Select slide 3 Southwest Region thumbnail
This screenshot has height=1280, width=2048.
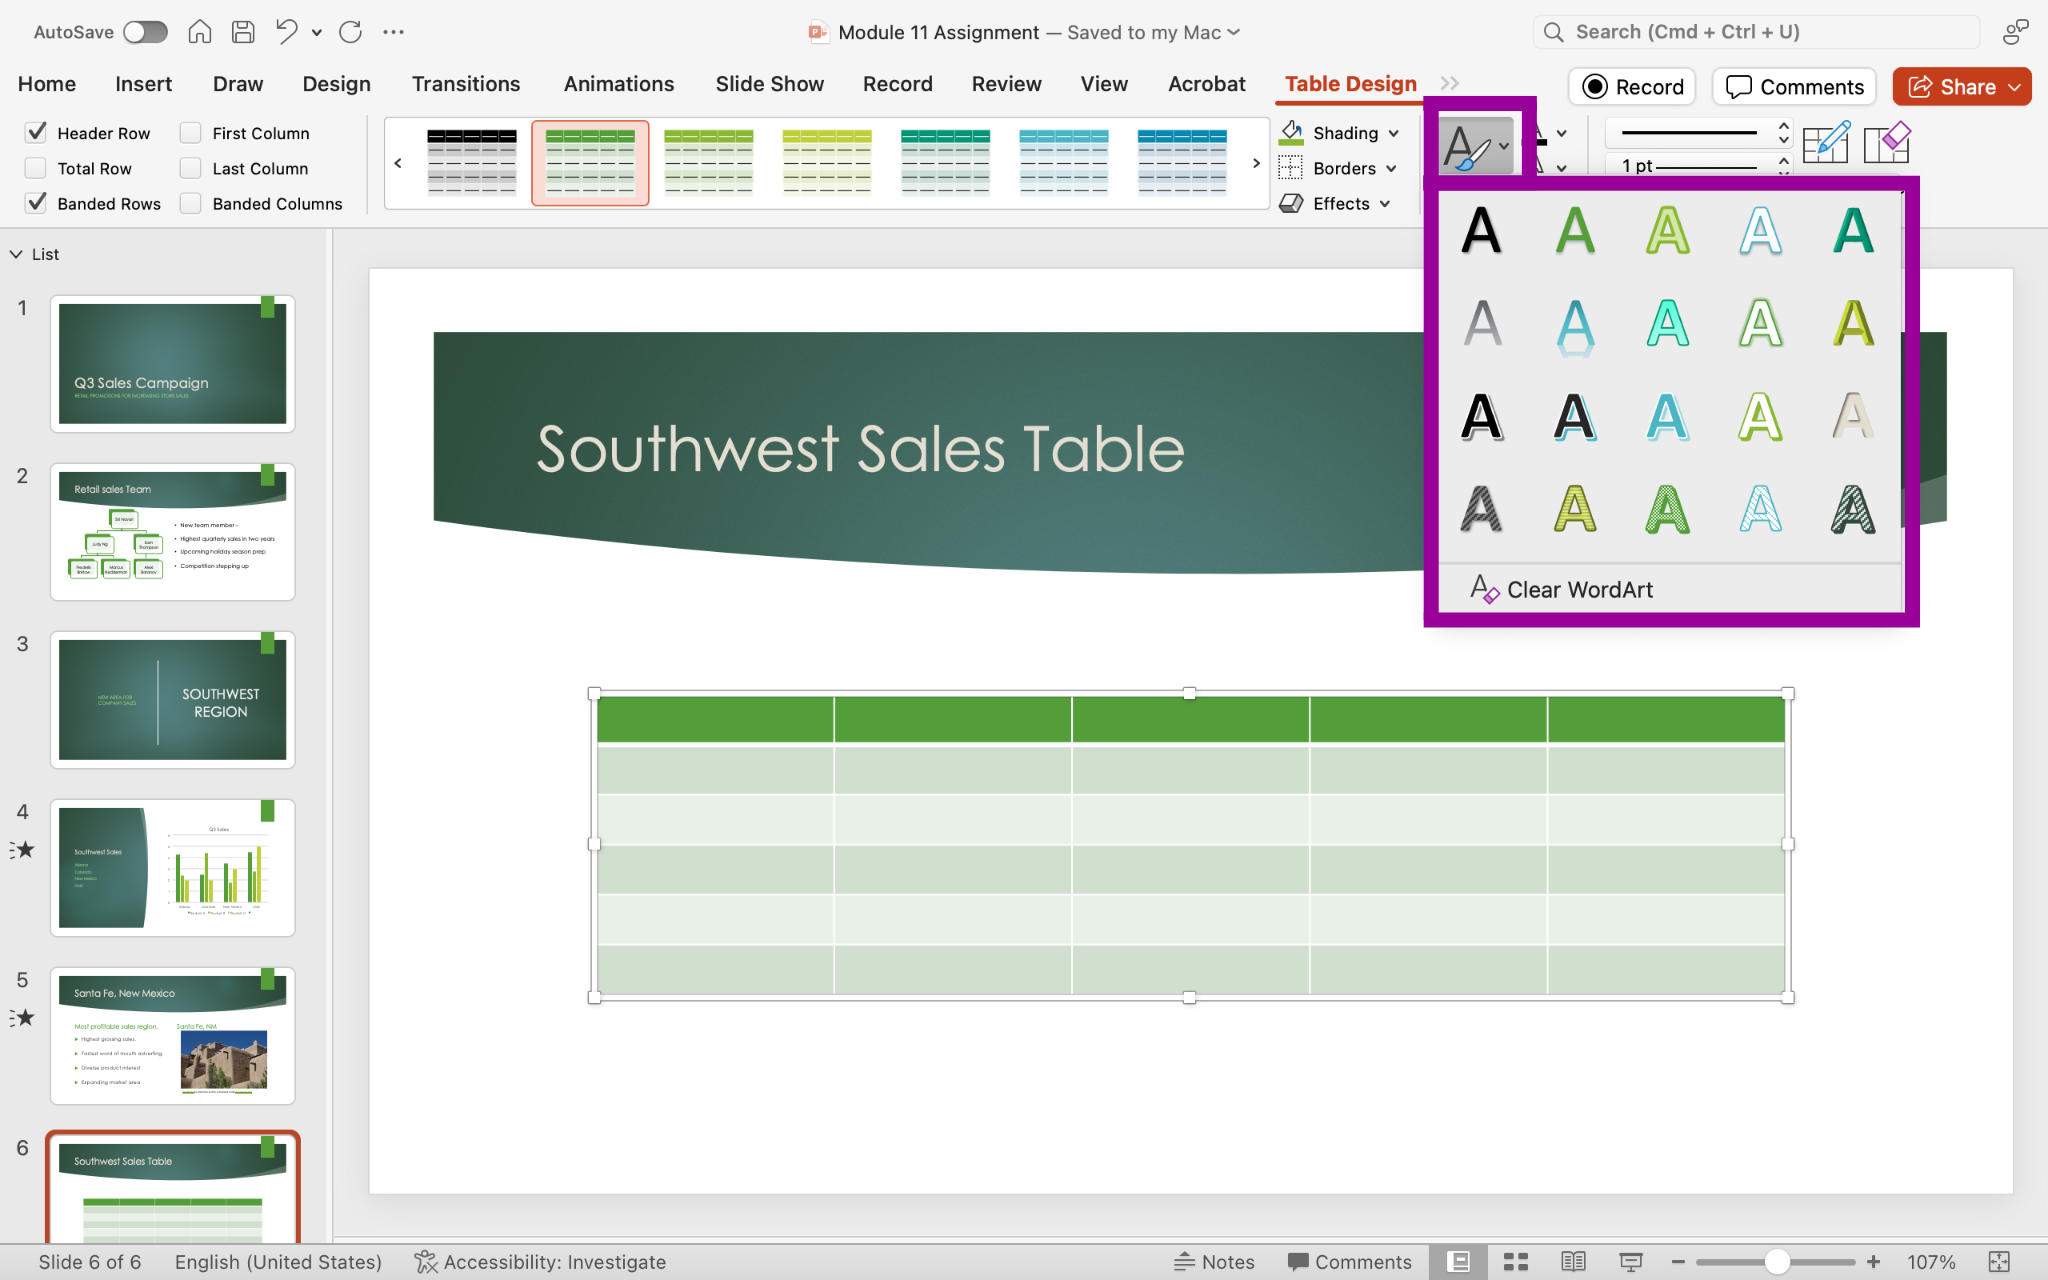pos(172,699)
